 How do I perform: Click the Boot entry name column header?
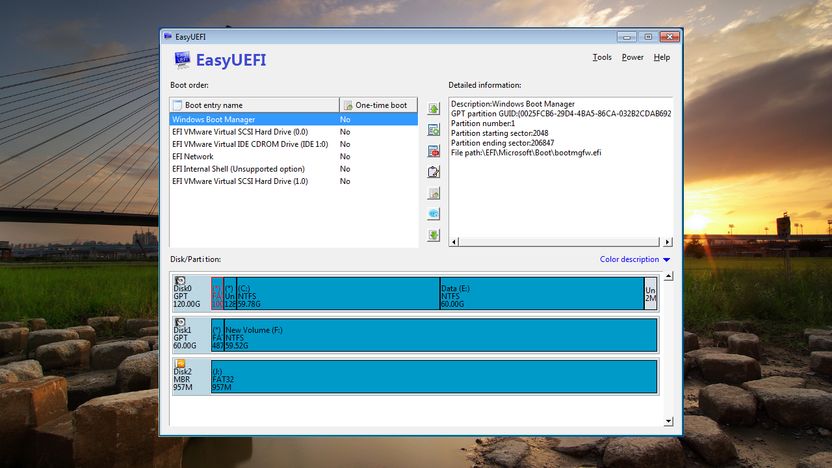(254, 105)
